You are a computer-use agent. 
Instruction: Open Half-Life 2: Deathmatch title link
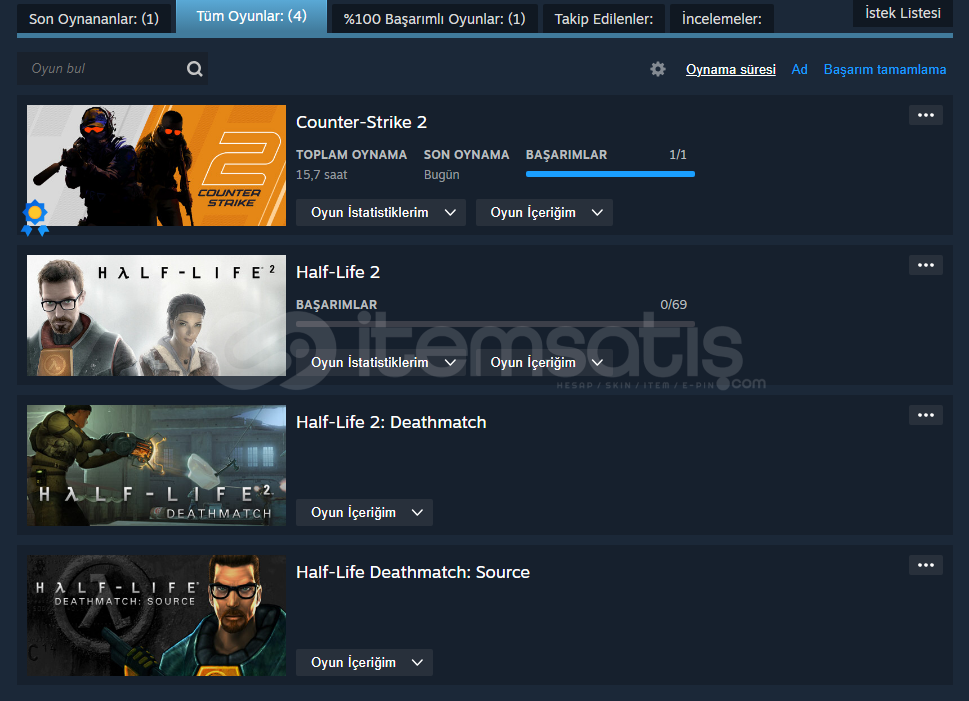[x=391, y=422]
